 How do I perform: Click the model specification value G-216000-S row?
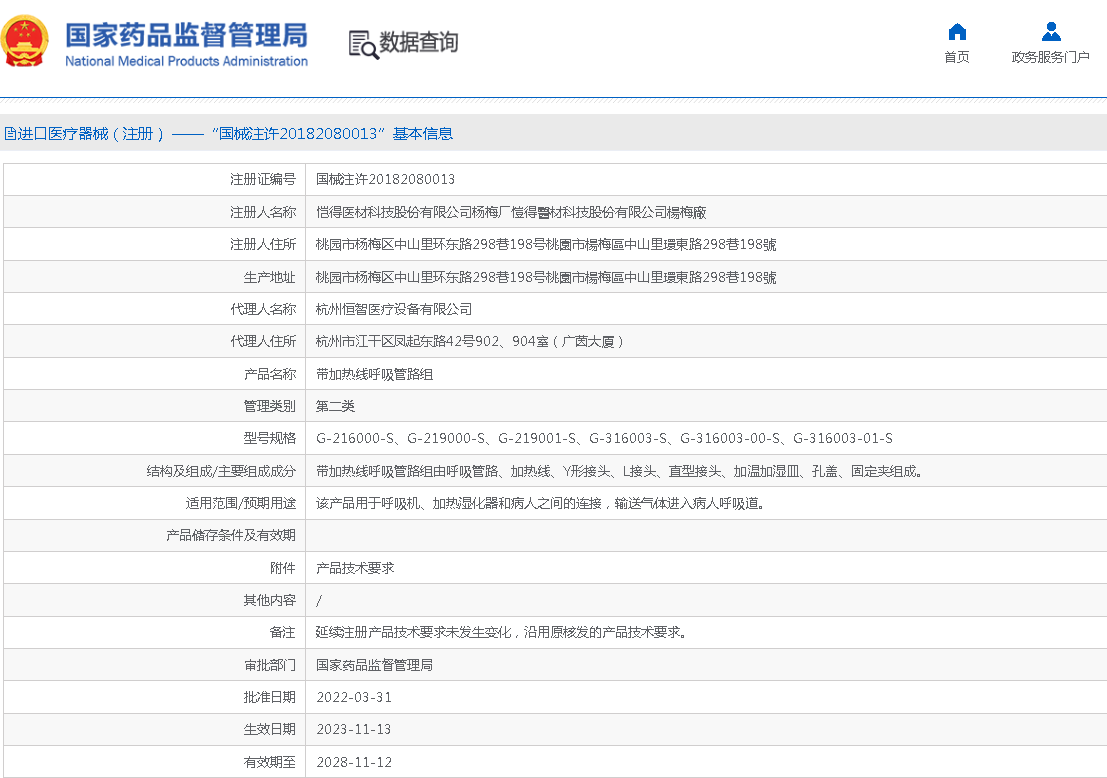click(x=604, y=439)
